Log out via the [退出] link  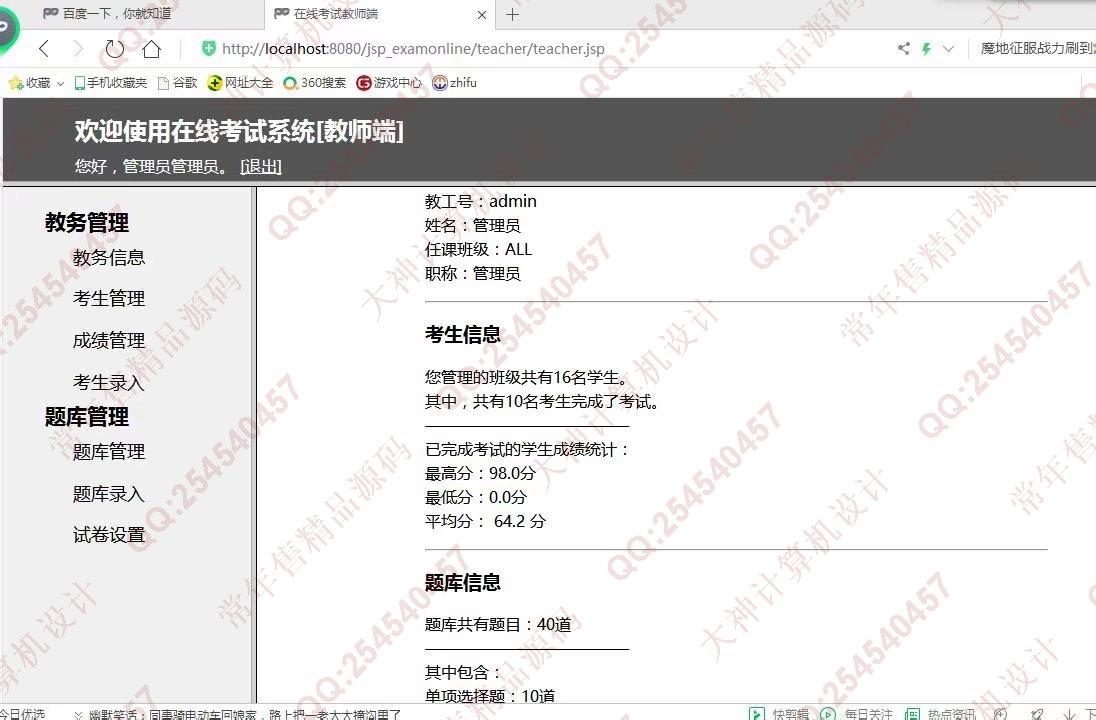[x=261, y=166]
